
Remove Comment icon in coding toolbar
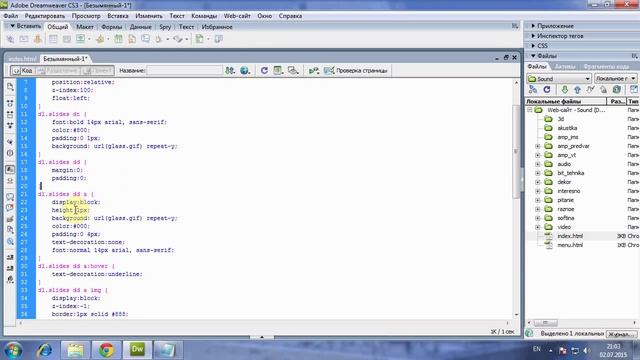(x=10, y=208)
